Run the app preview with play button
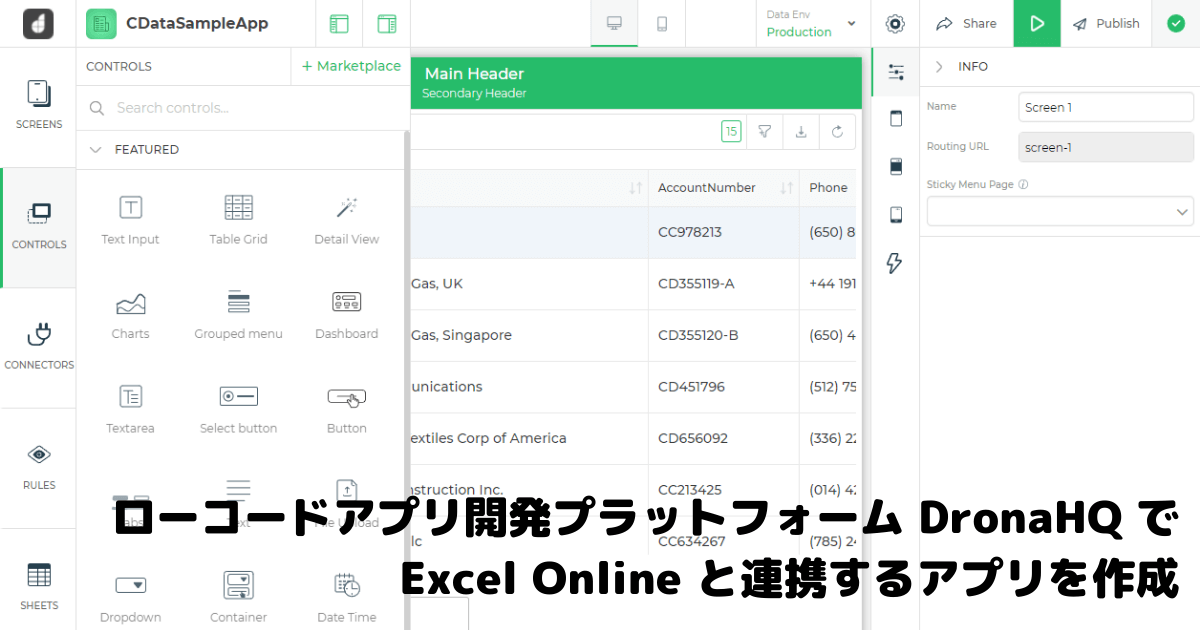The width and height of the screenshot is (1200, 630). [x=1037, y=23]
